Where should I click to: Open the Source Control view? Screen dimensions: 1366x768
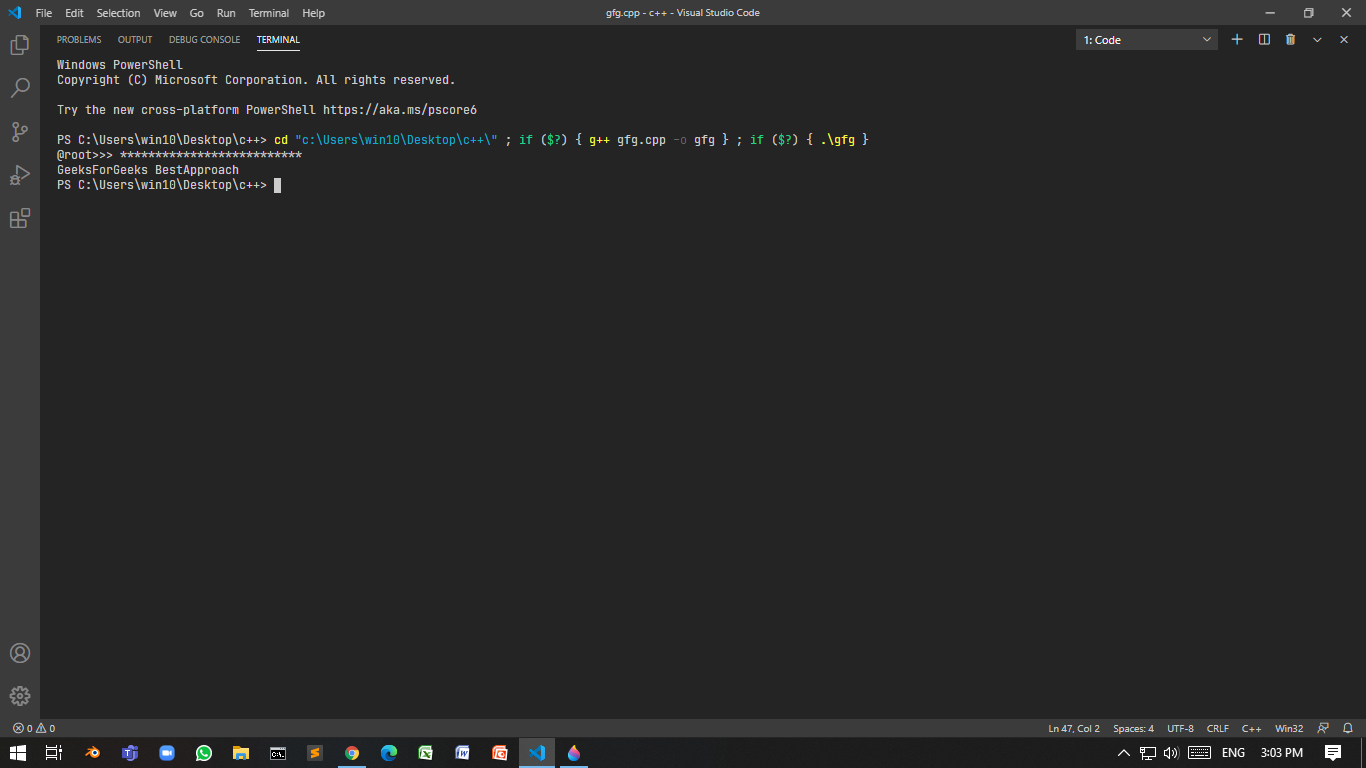[x=20, y=131]
